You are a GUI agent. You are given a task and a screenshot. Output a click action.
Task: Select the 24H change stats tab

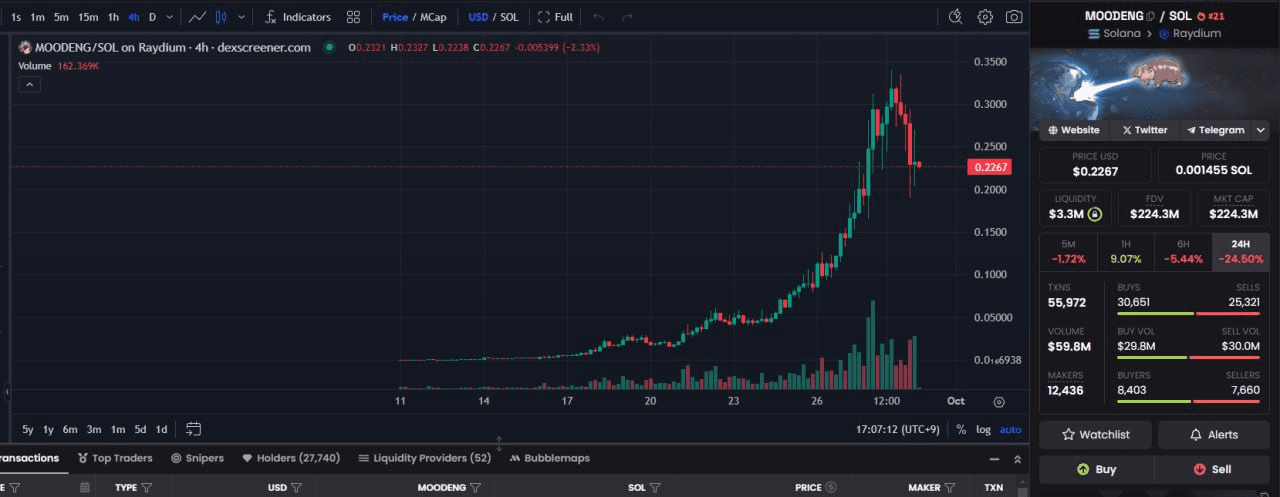[x=1240, y=252]
